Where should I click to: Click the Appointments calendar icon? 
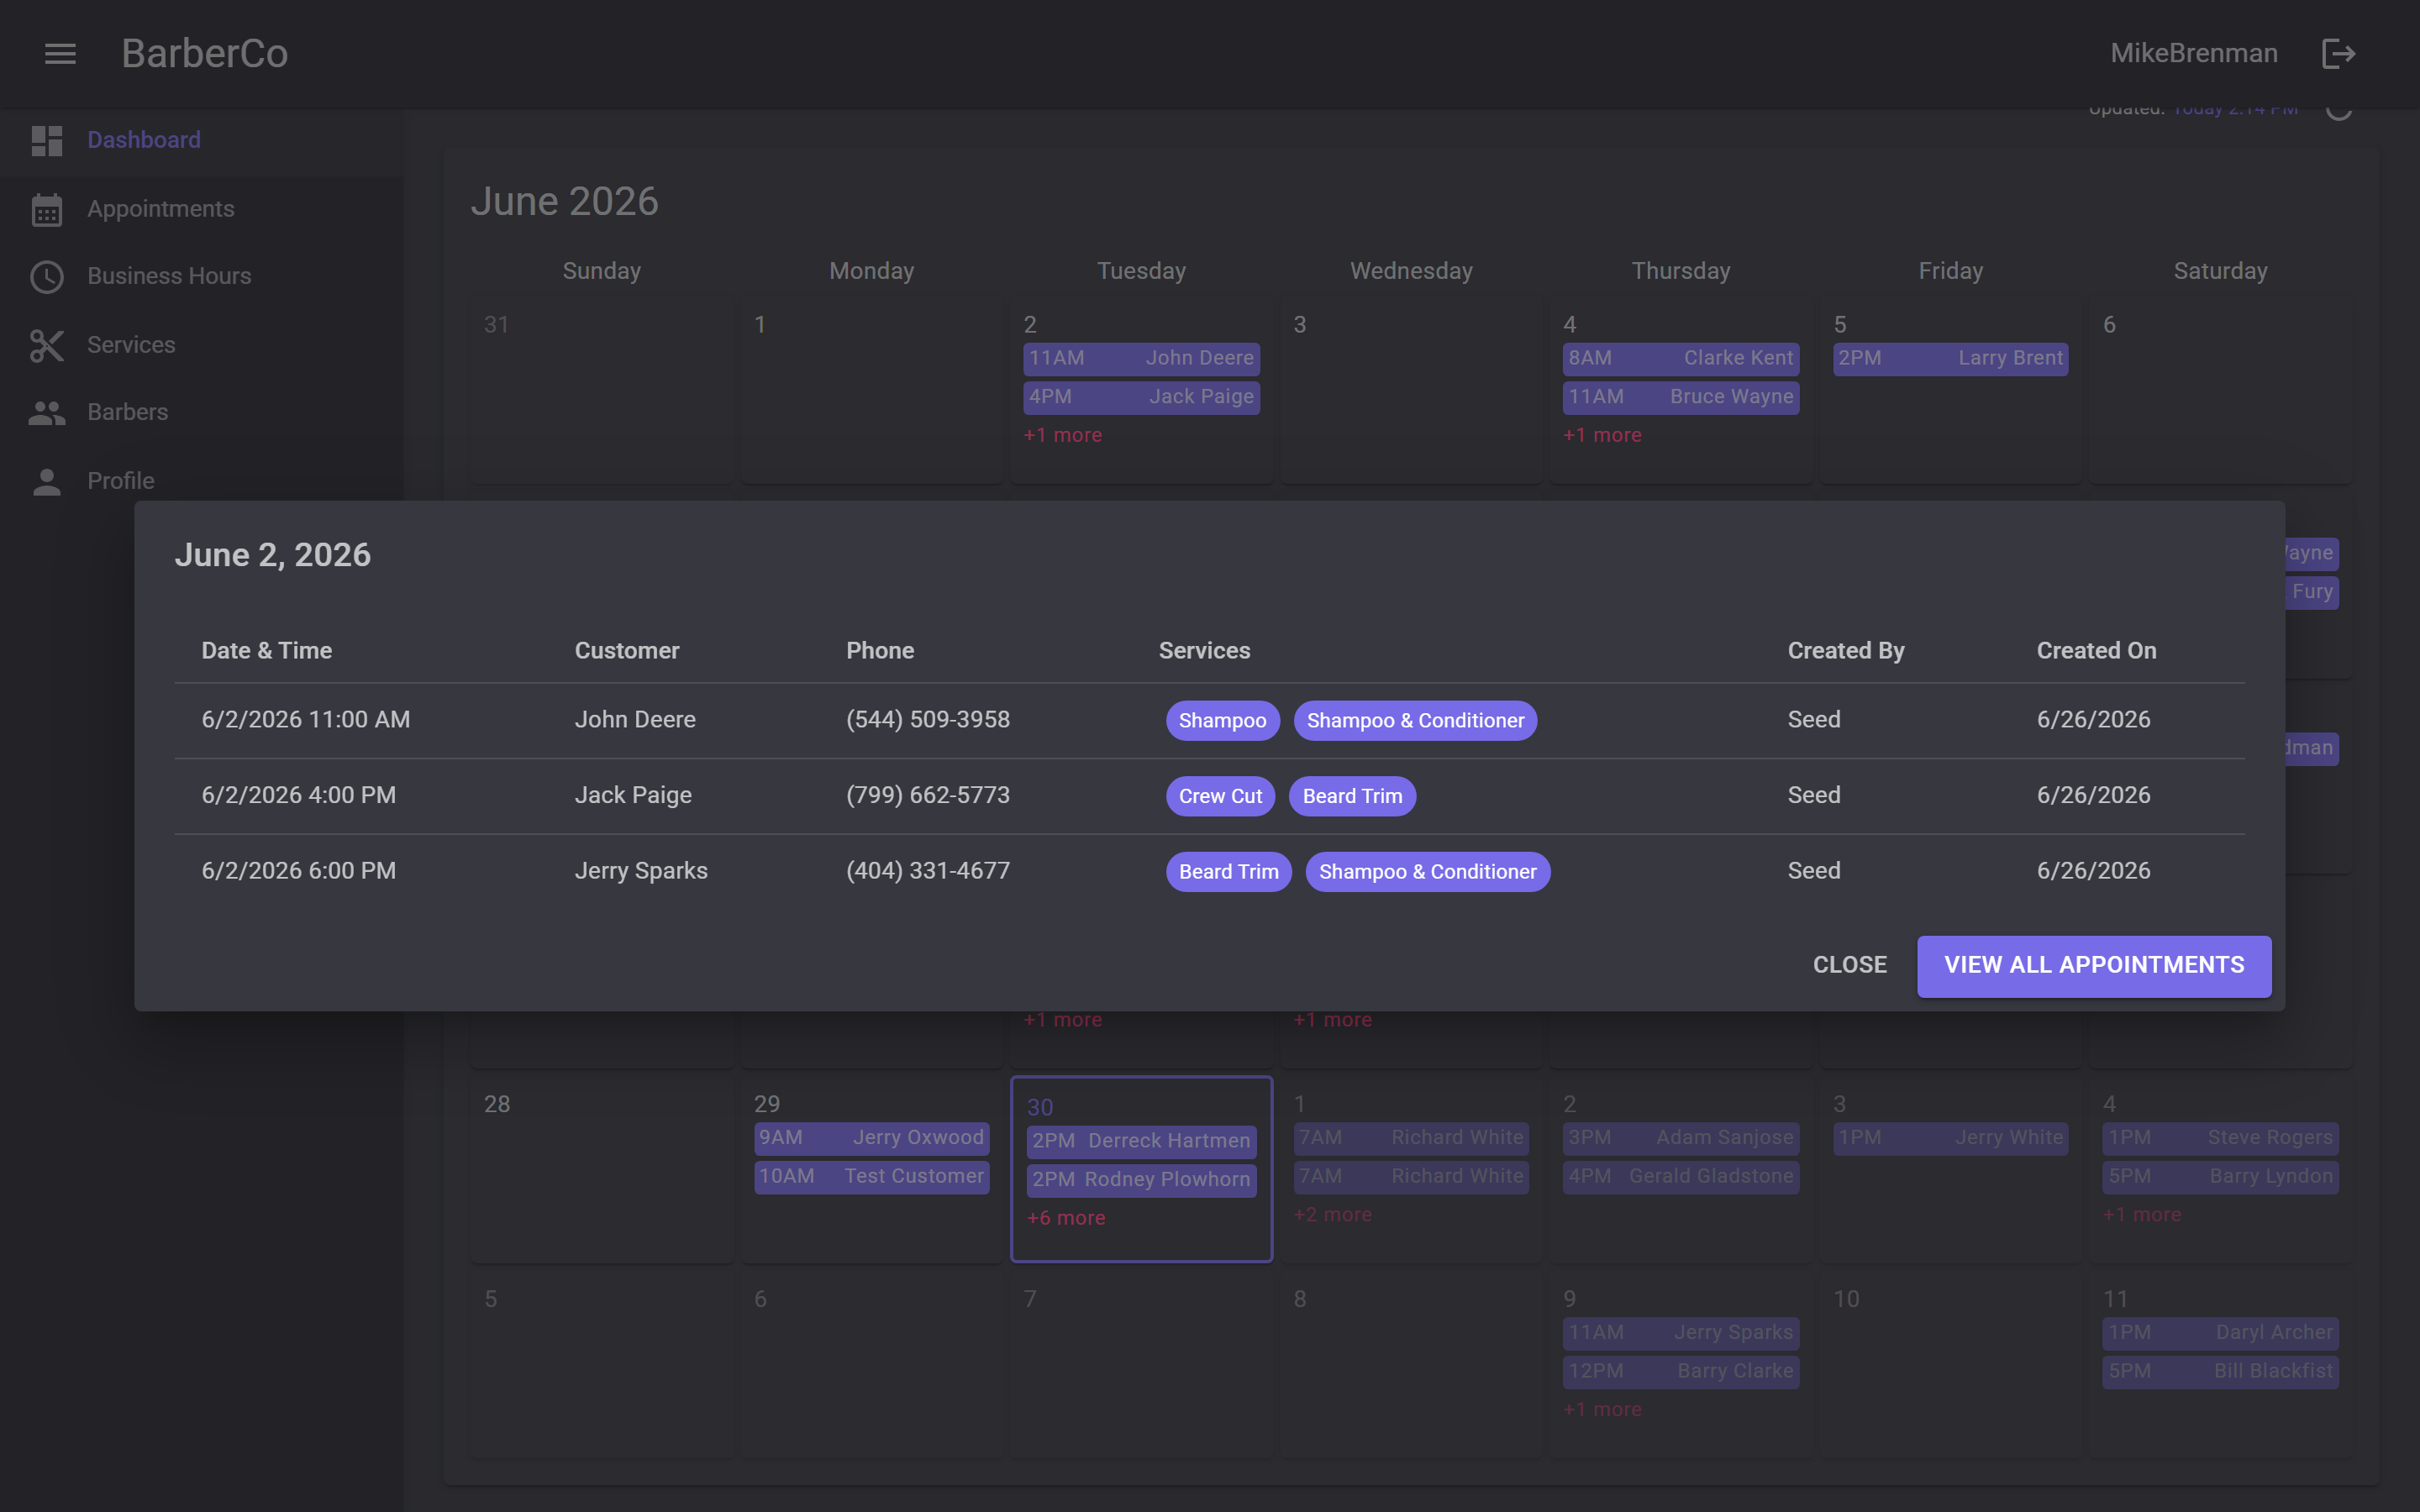(x=47, y=209)
